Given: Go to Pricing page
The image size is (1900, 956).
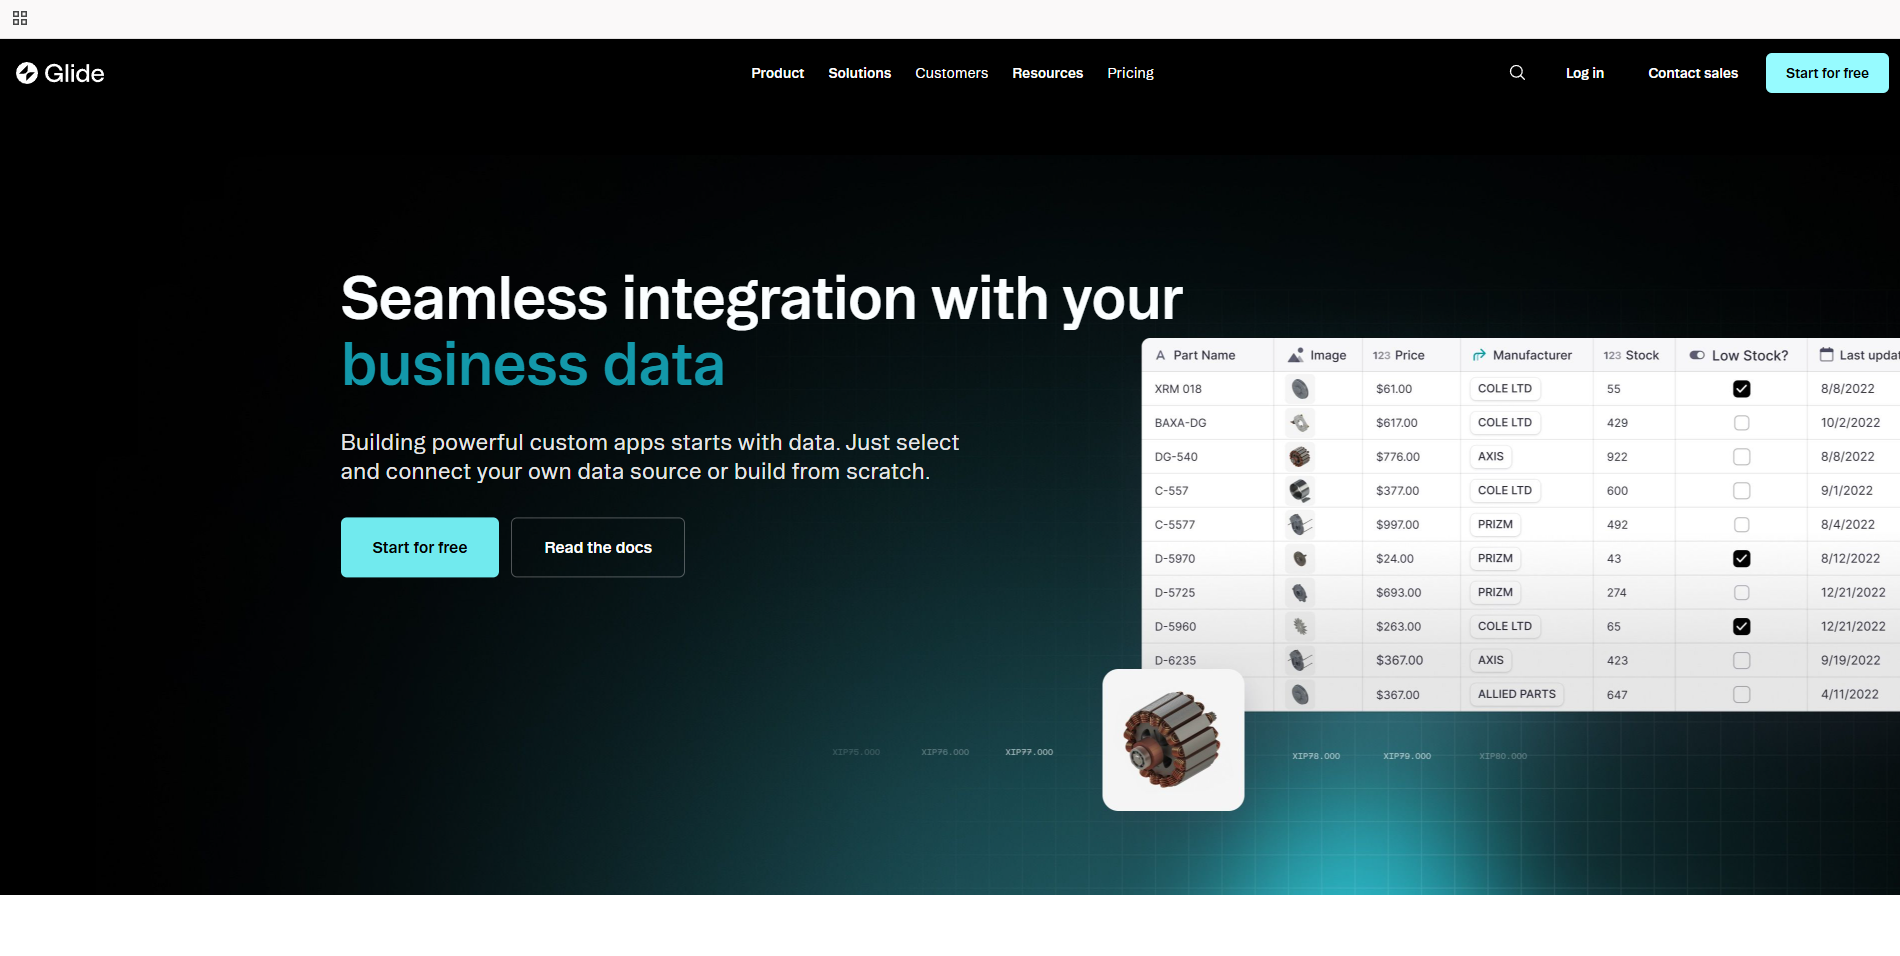Looking at the screenshot, I should point(1130,73).
